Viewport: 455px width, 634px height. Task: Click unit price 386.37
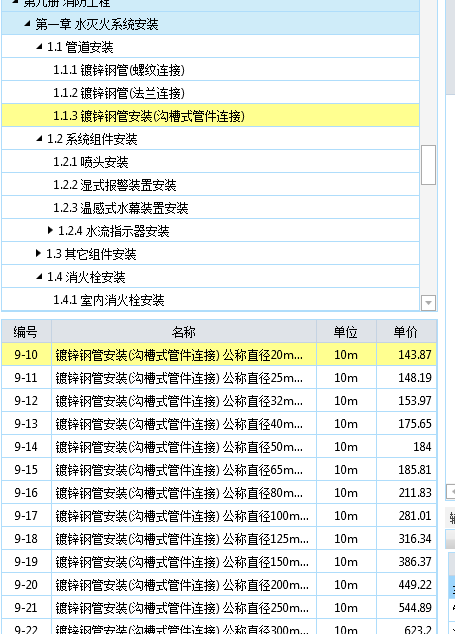tap(406, 562)
